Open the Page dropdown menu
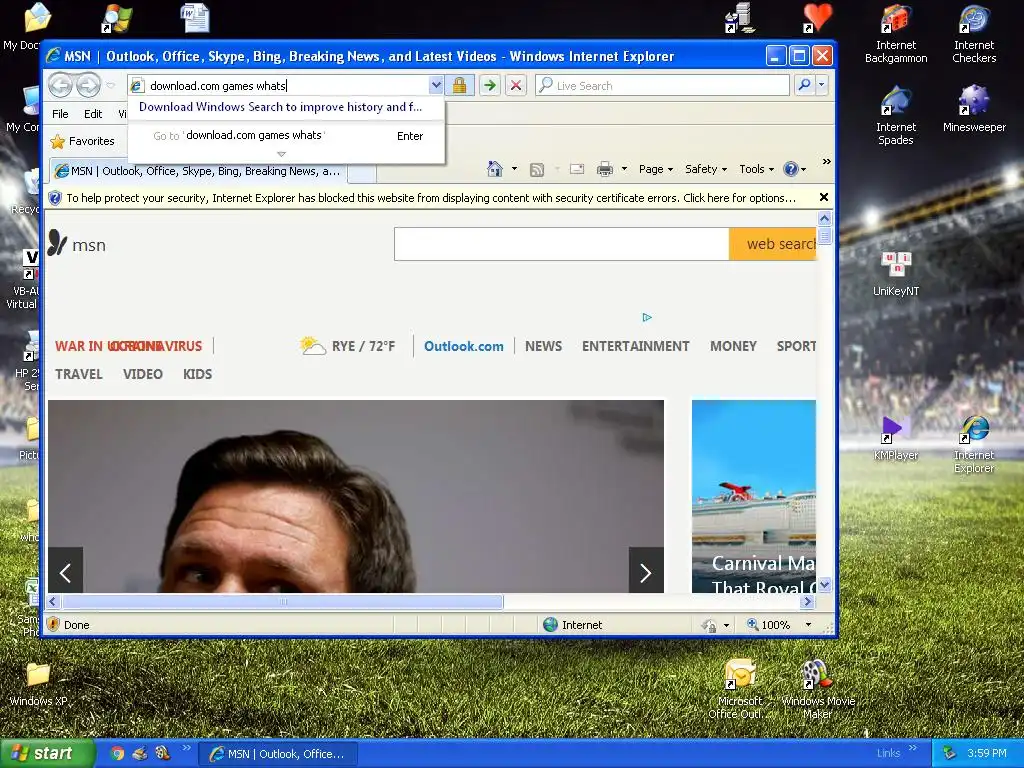1024x768 pixels. pyautogui.click(x=655, y=169)
